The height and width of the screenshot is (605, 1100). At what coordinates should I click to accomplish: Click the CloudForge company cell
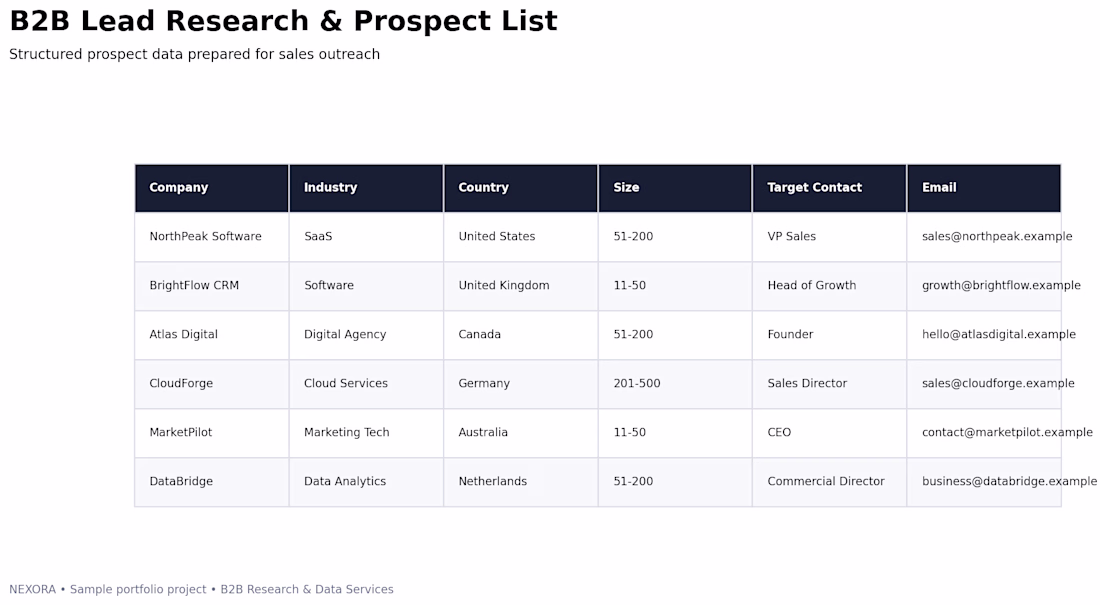pos(212,385)
